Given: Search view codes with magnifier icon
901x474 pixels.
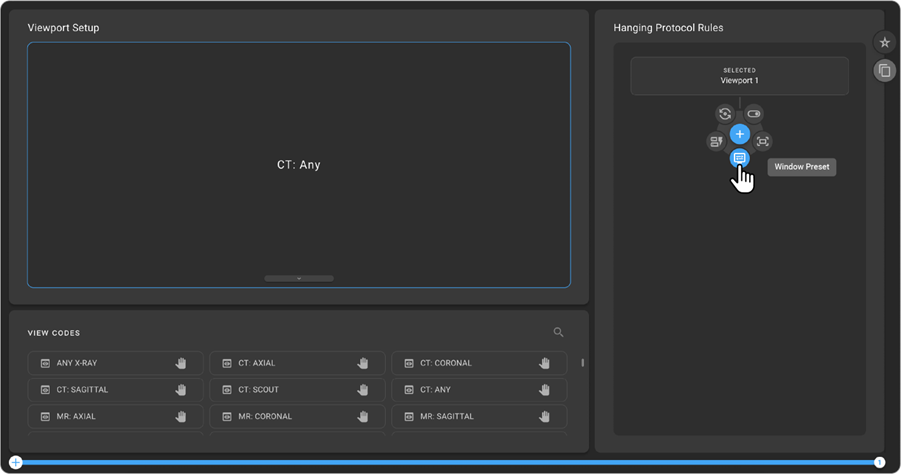Looking at the screenshot, I should pyautogui.click(x=558, y=332).
